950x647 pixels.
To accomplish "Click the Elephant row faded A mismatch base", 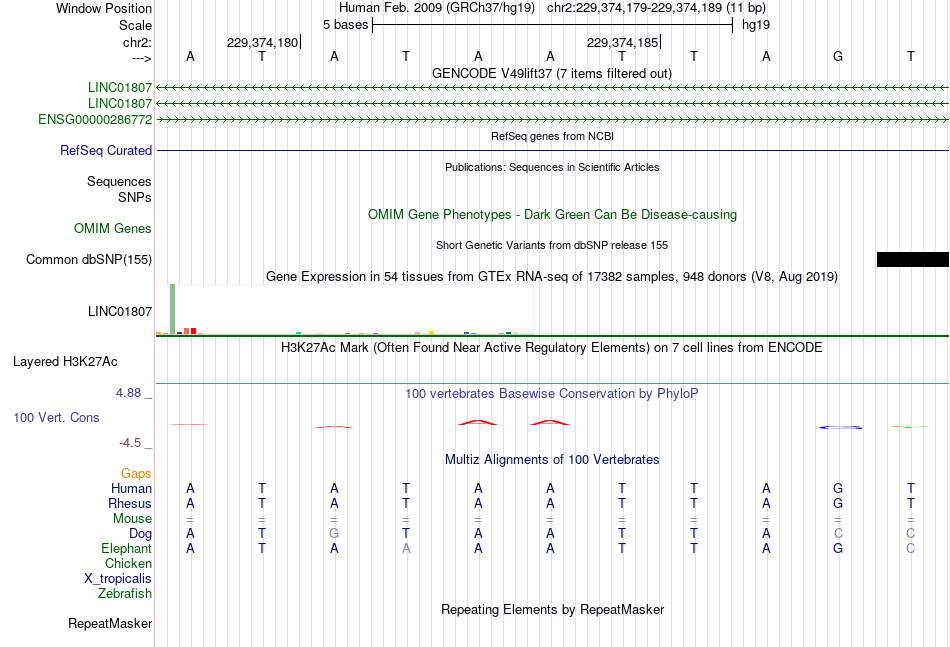I will coord(406,548).
